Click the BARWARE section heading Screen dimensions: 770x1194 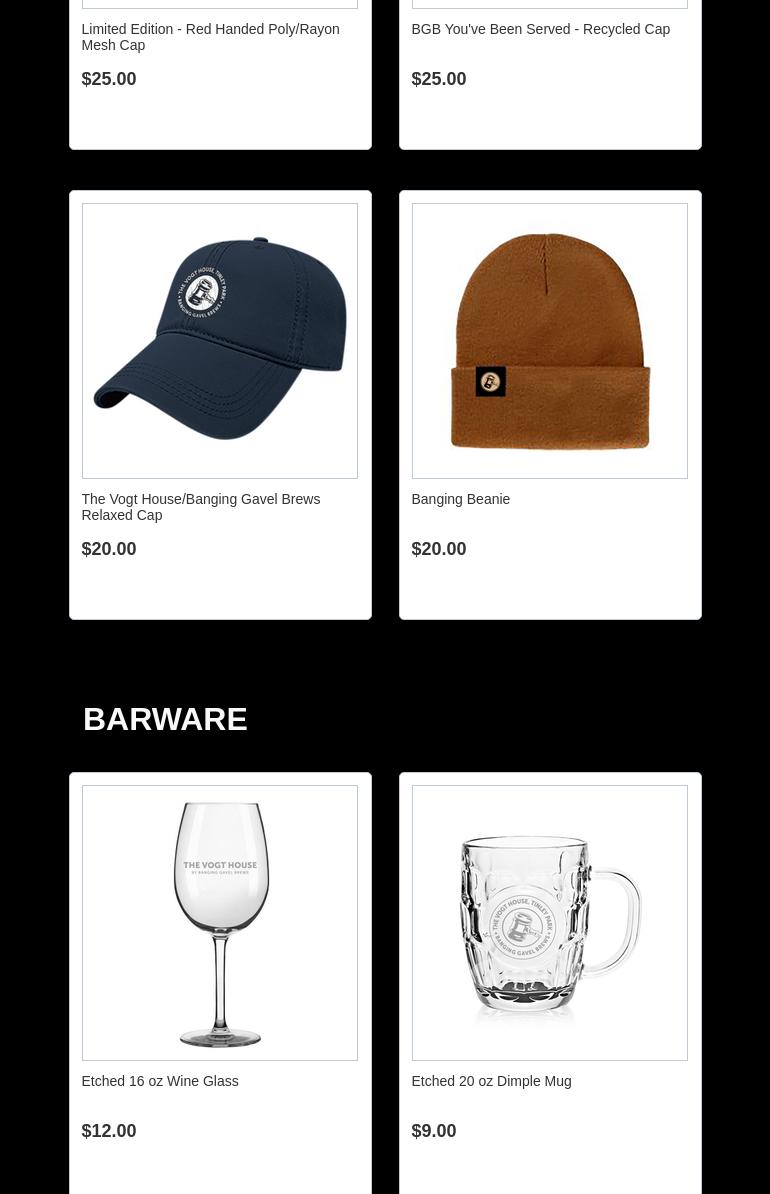(x=165, y=719)
